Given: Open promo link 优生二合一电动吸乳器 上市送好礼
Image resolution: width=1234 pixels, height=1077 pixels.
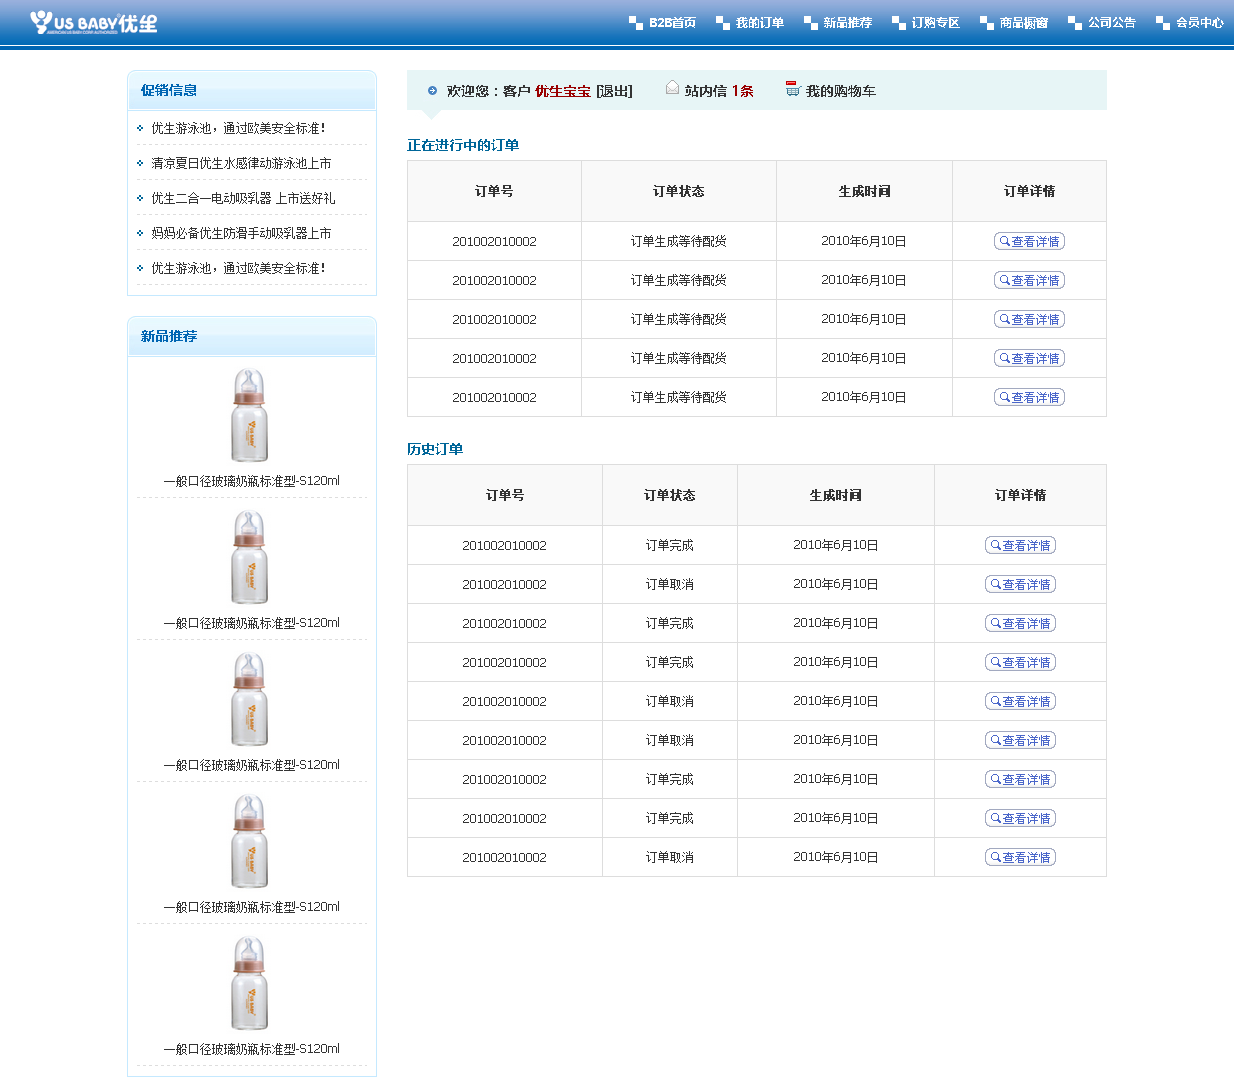Looking at the screenshot, I should [243, 198].
